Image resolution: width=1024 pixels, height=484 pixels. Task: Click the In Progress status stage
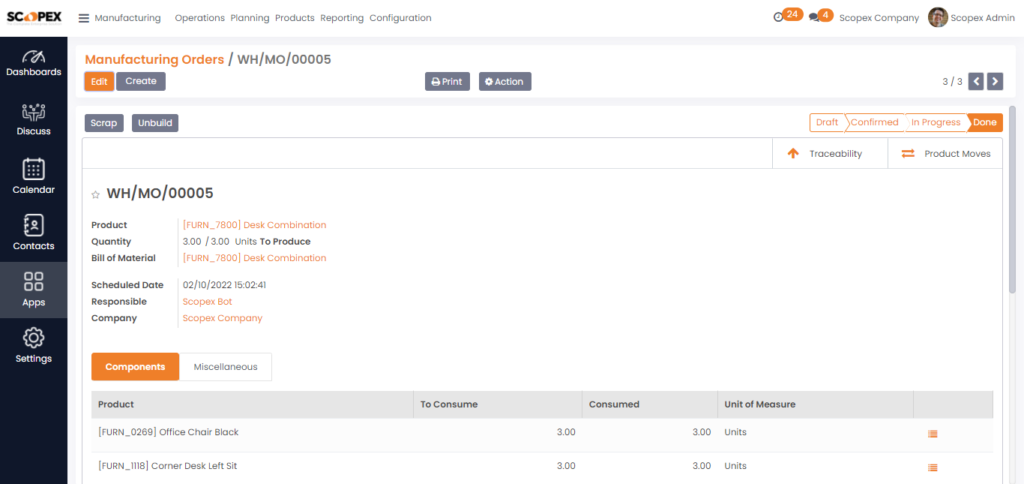[x=936, y=122]
